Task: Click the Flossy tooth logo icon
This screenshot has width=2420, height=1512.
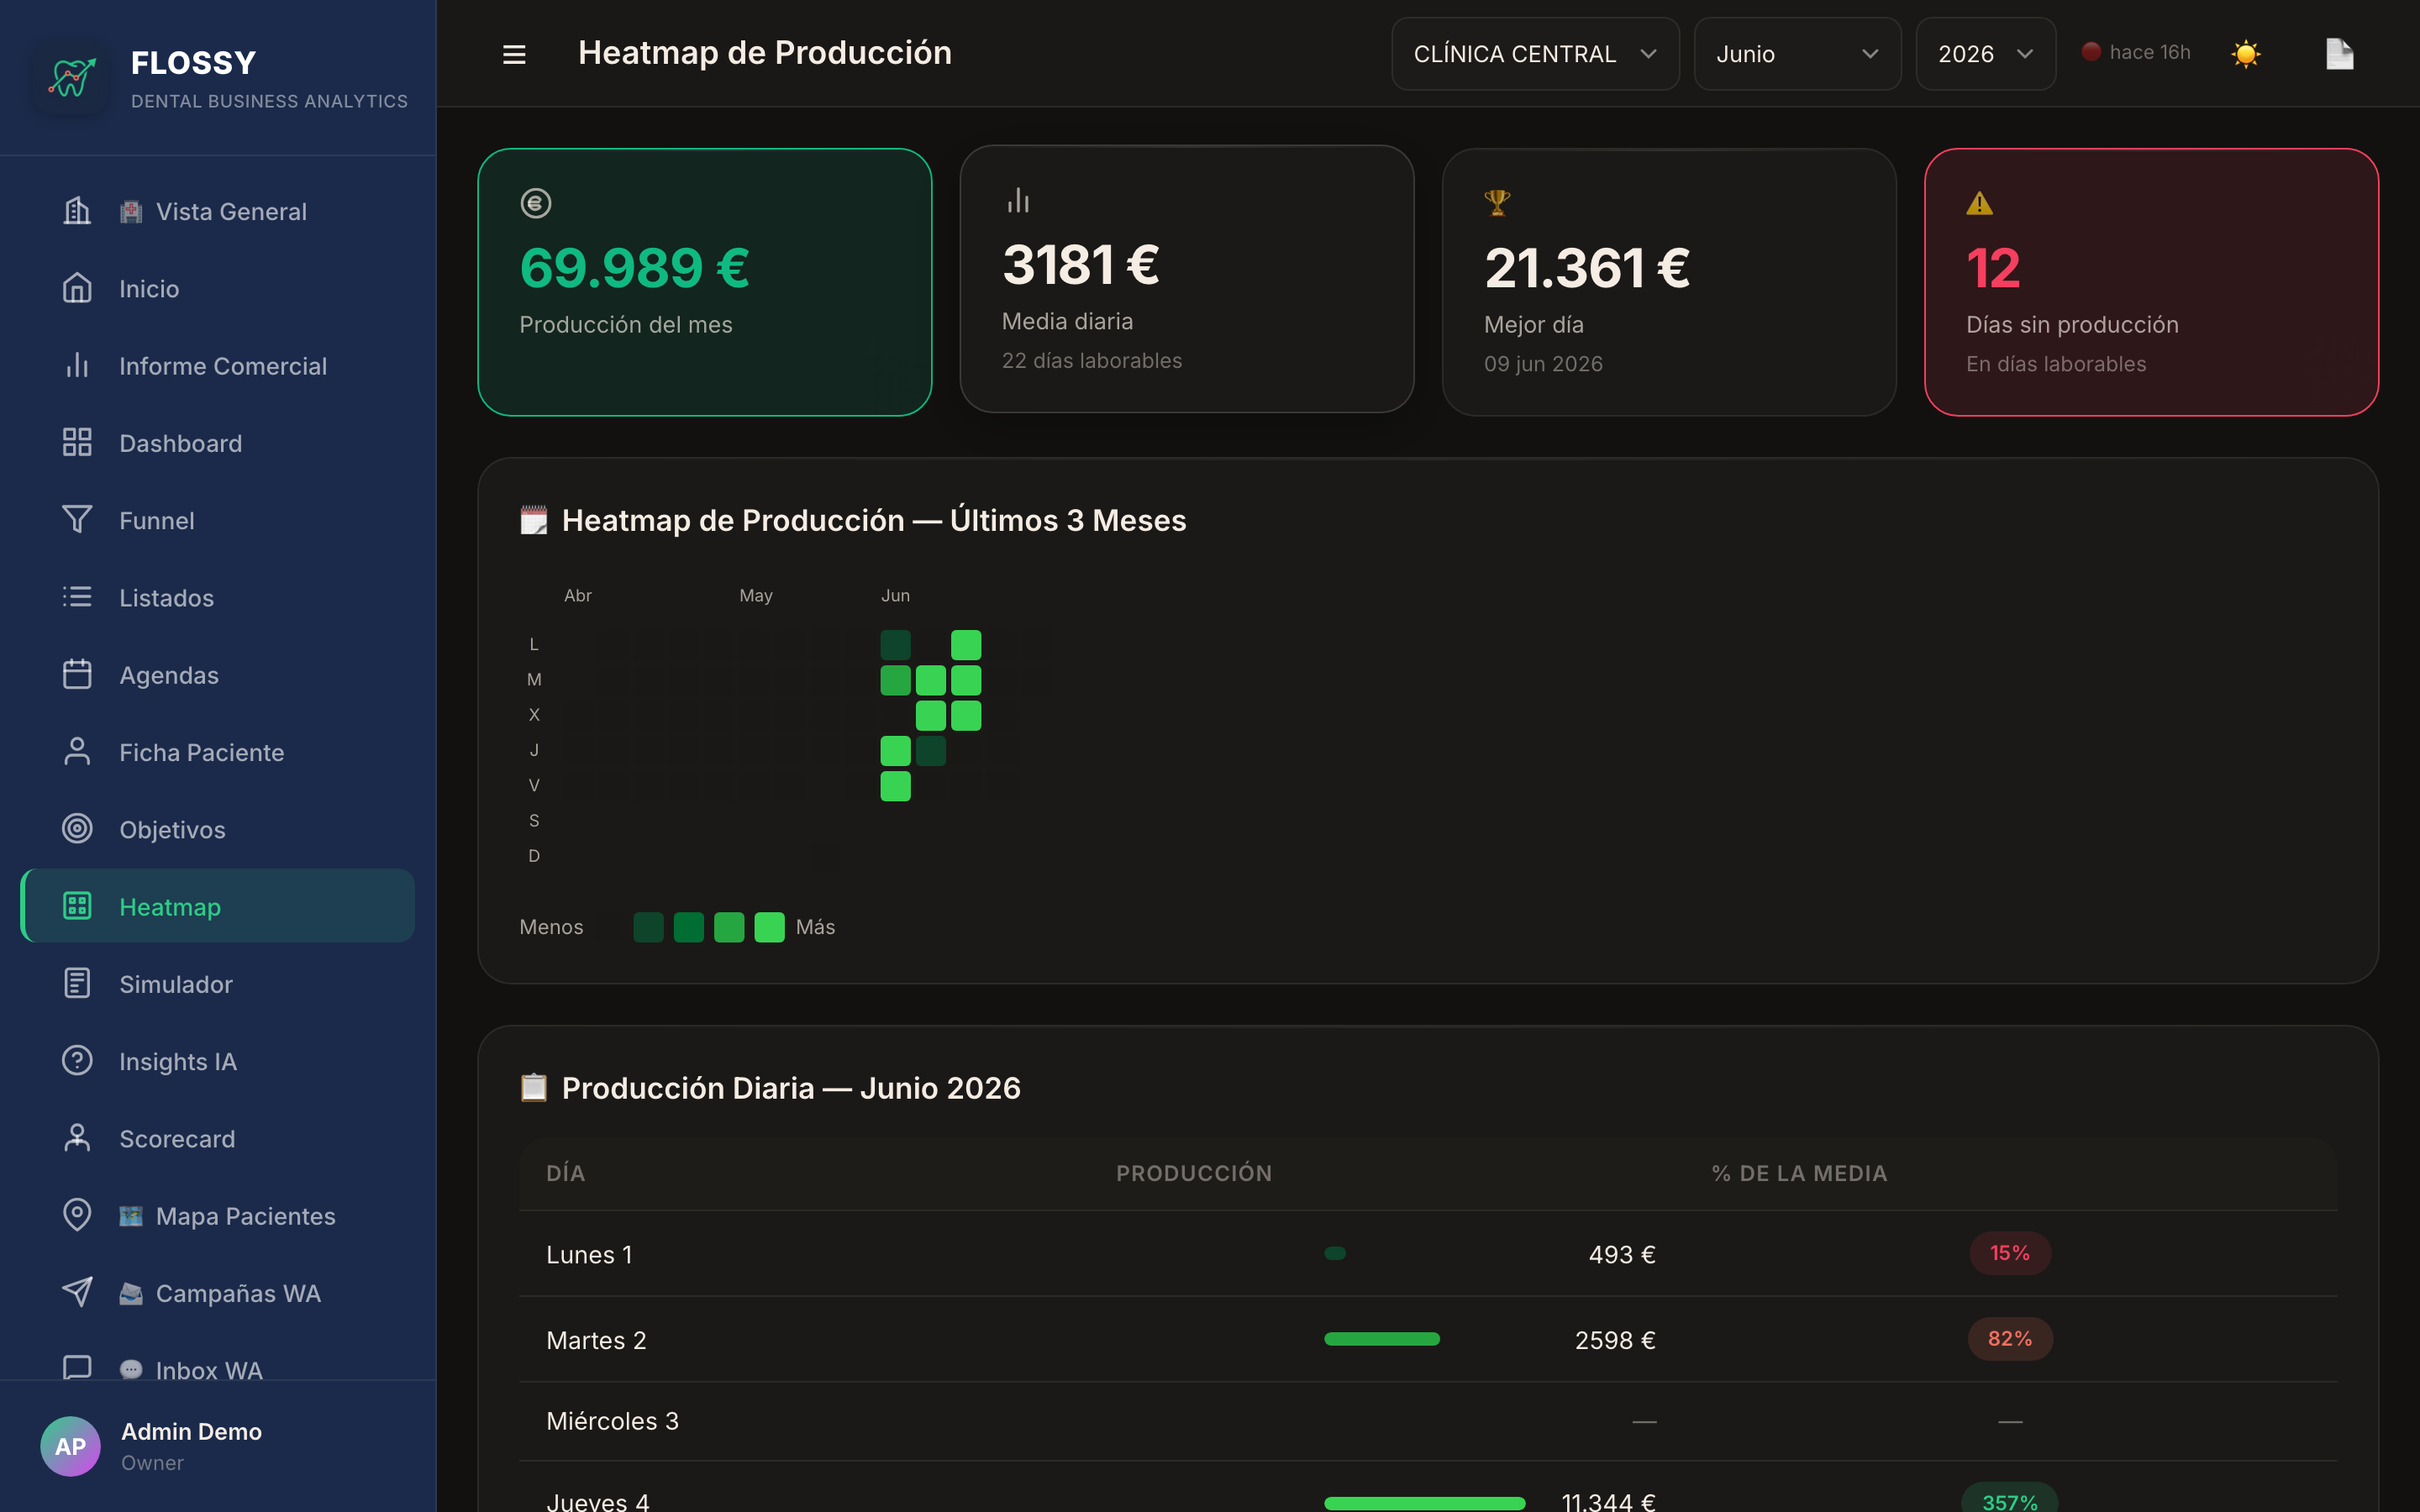Action: coord(71,77)
